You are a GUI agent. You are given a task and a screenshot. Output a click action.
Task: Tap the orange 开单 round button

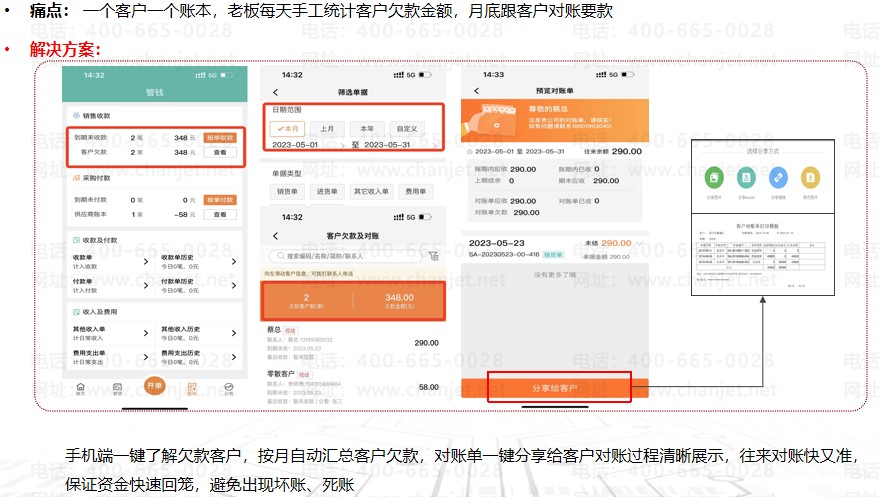coord(155,385)
